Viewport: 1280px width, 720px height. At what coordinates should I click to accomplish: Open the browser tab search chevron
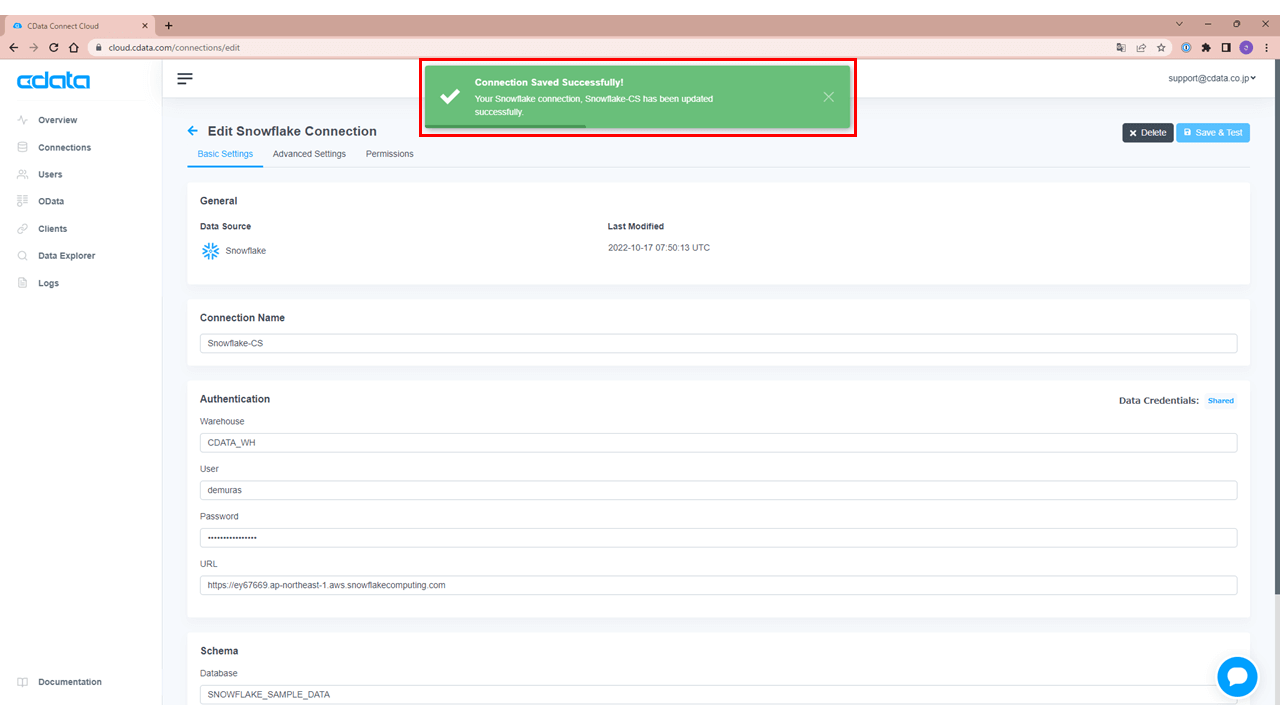point(1180,23)
